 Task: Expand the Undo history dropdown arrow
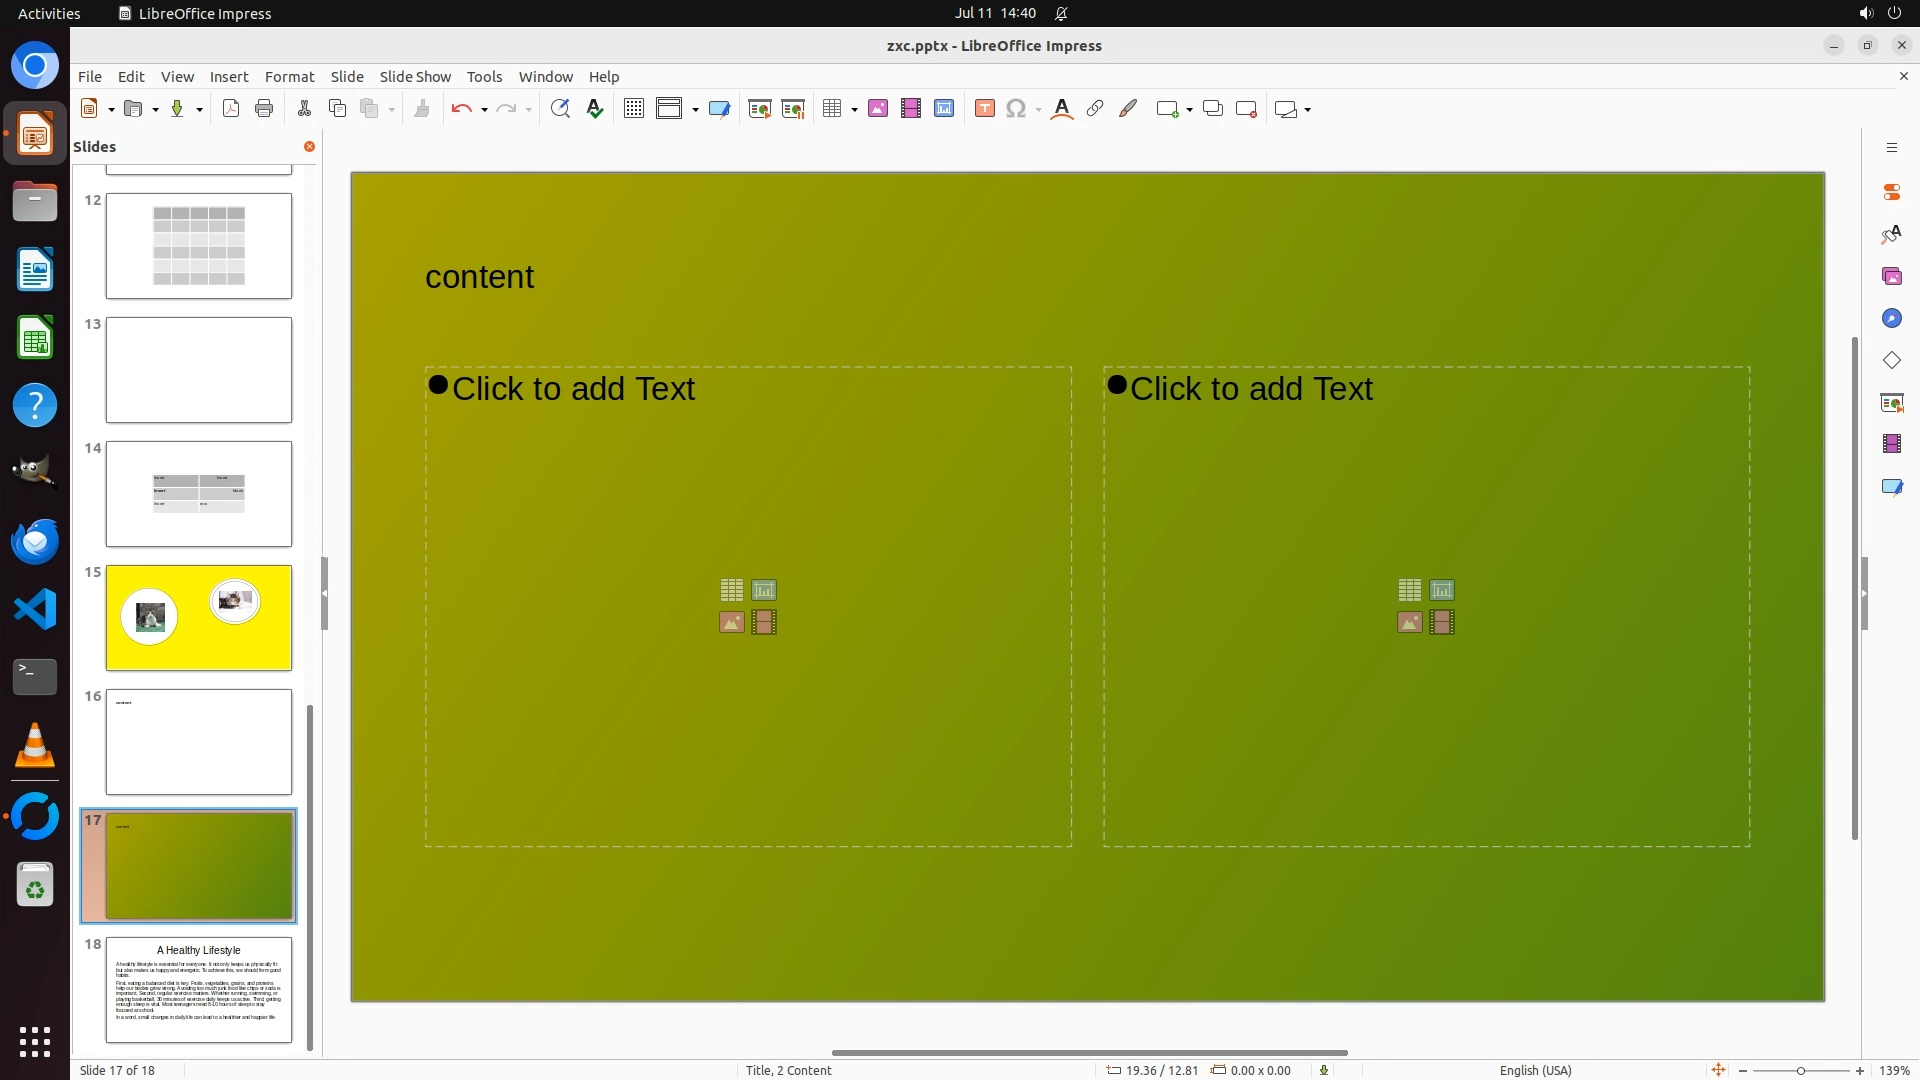point(484,110)
